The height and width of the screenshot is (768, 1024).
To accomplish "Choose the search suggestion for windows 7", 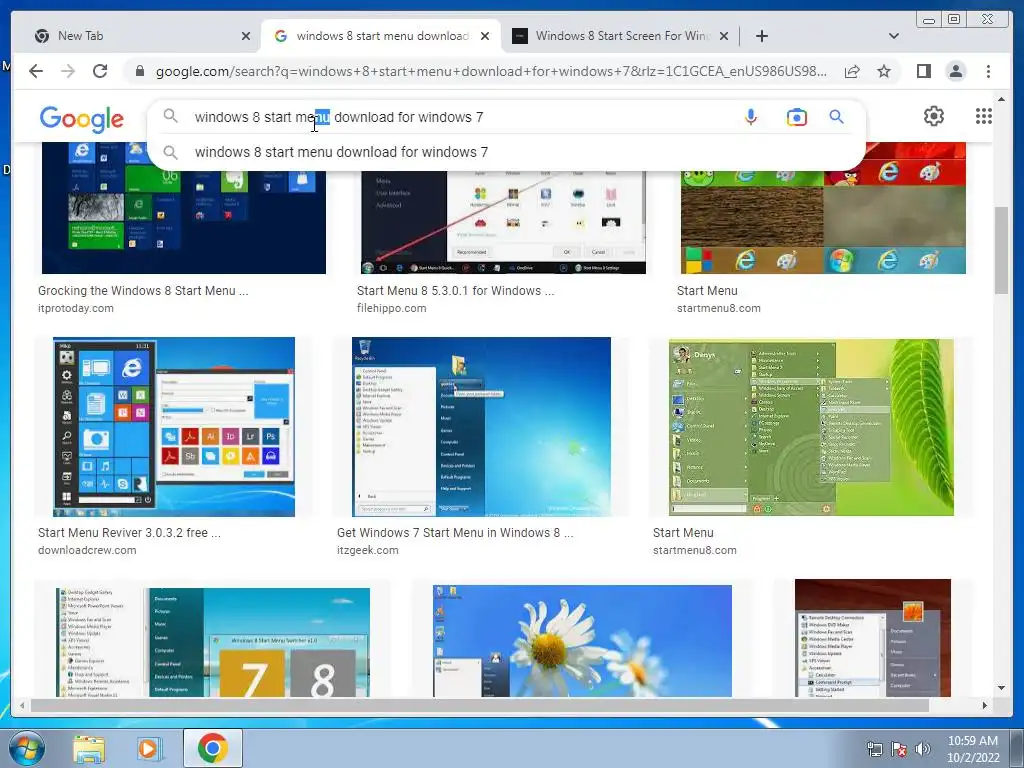I will pyautogui.click(x=506, y=152).
